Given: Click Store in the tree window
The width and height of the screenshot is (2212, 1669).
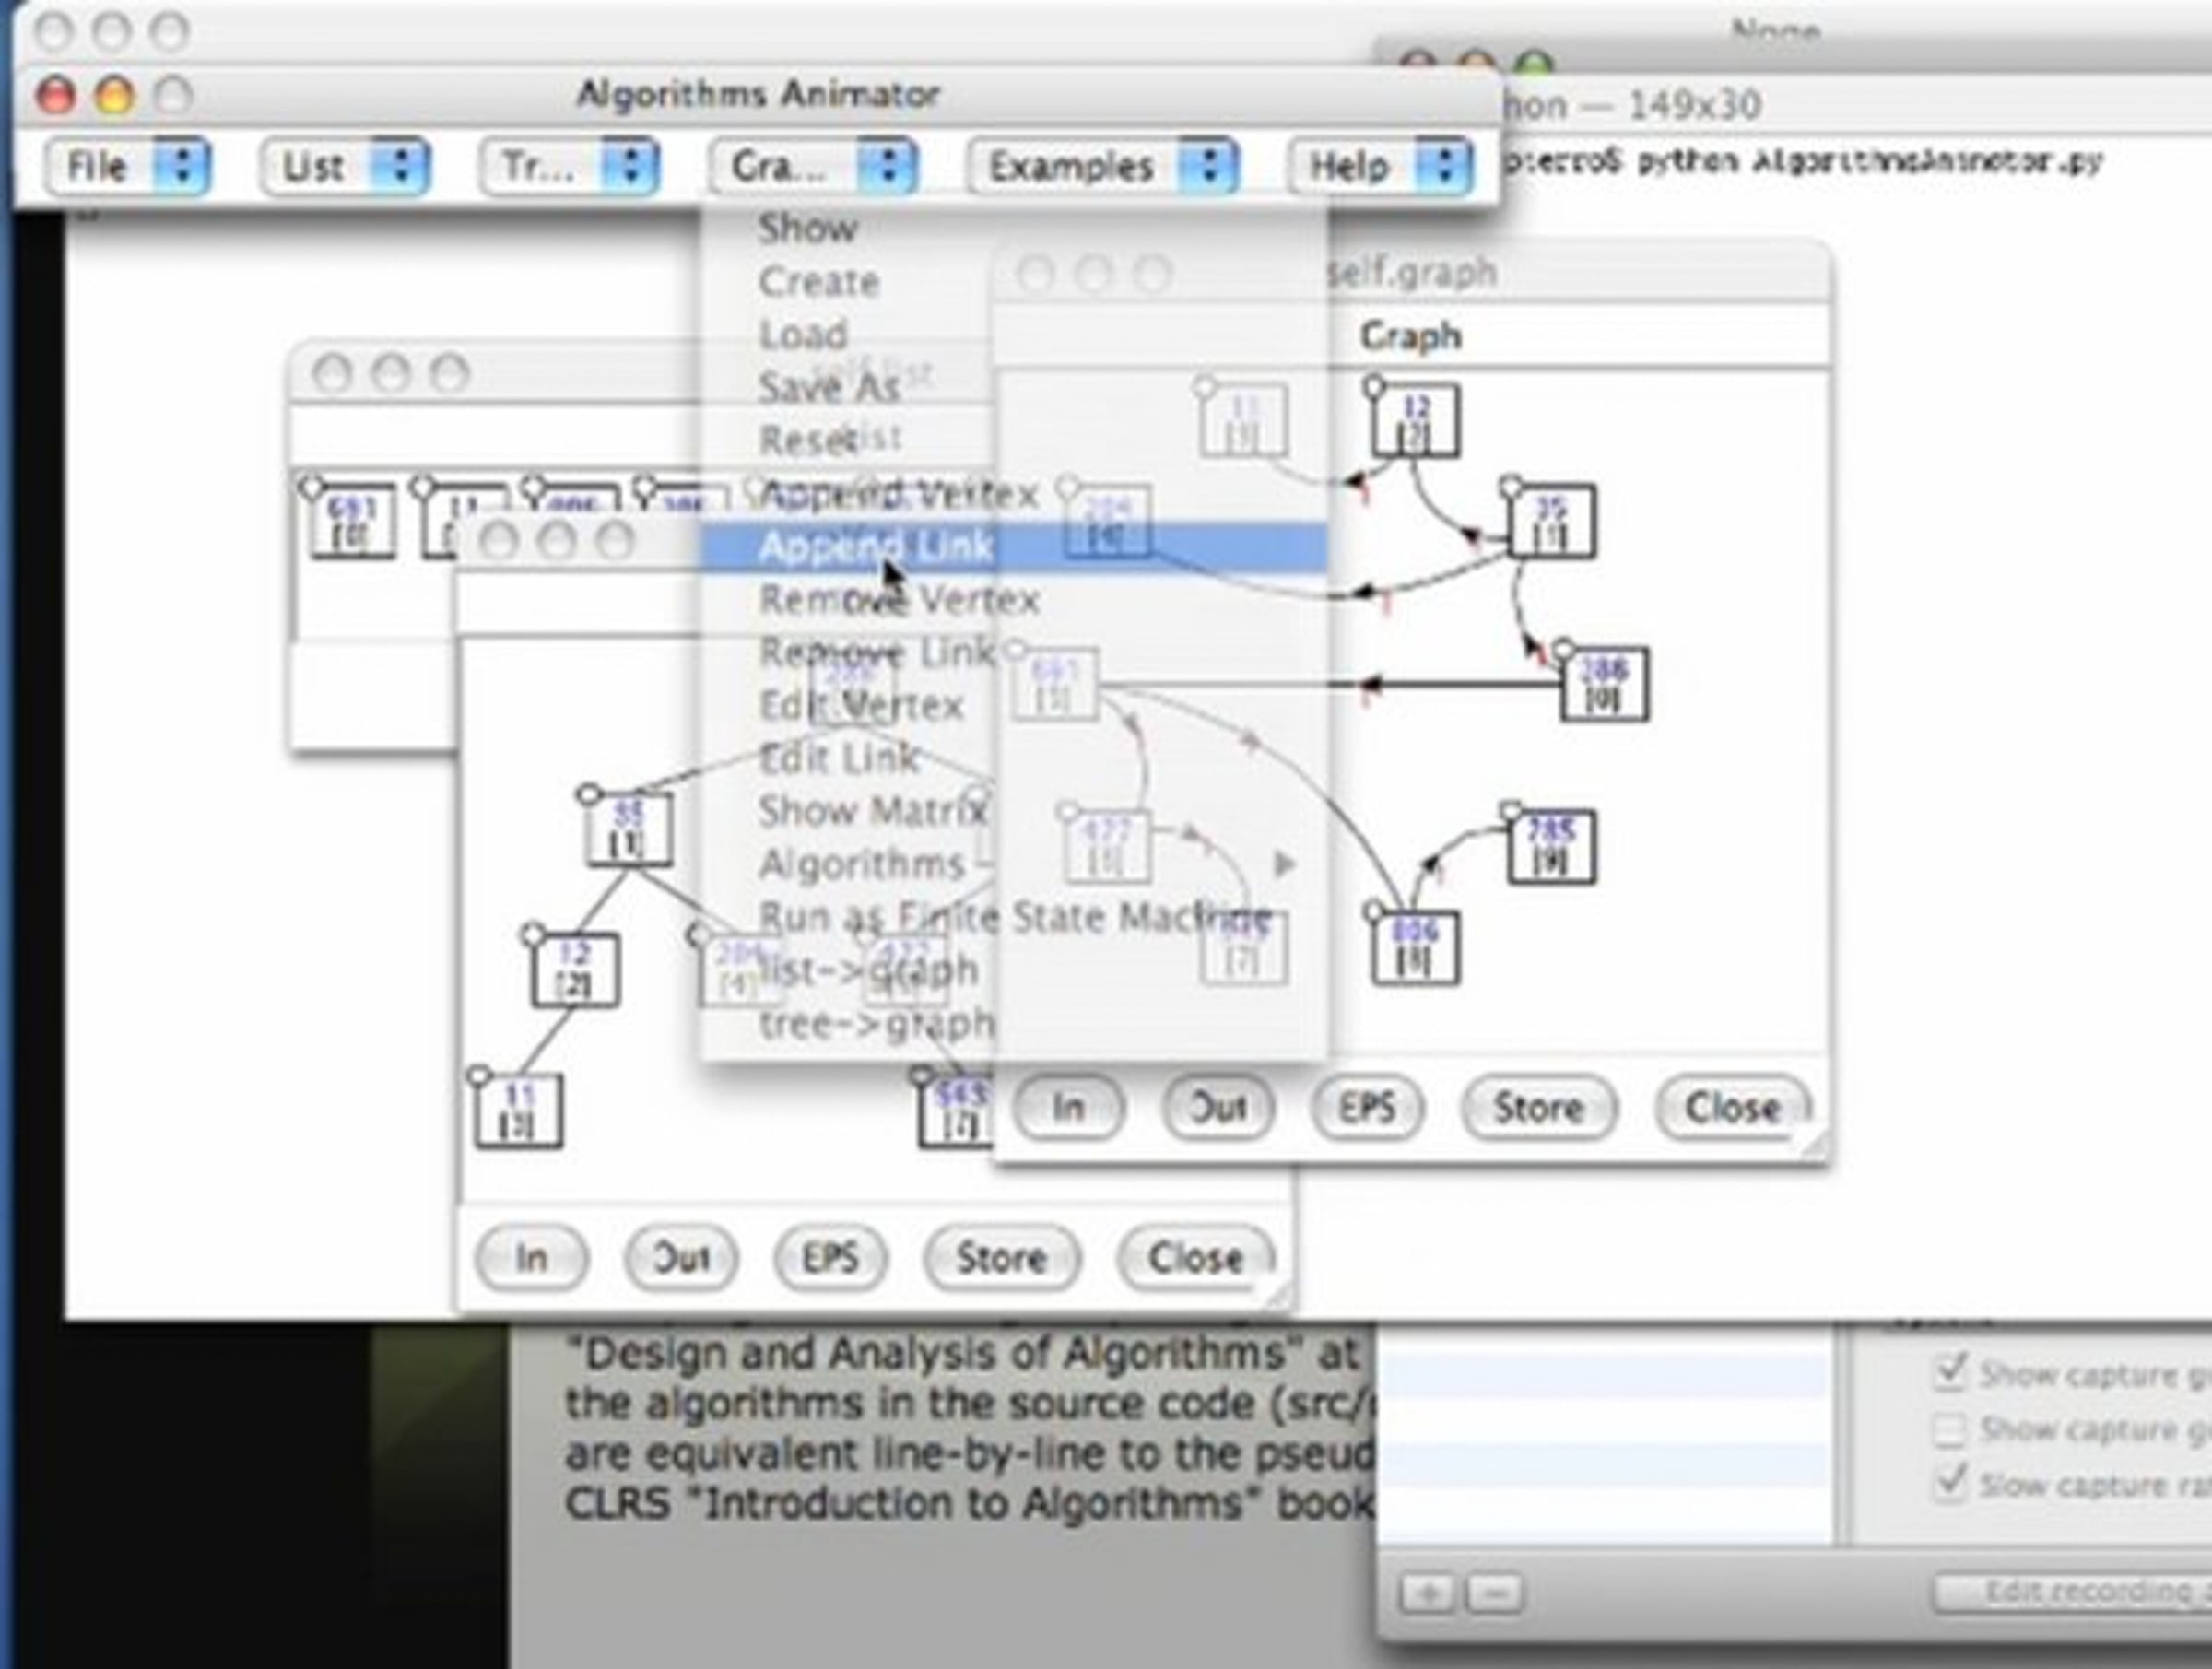Looking at the screenshot, I should [1001, 1257].
